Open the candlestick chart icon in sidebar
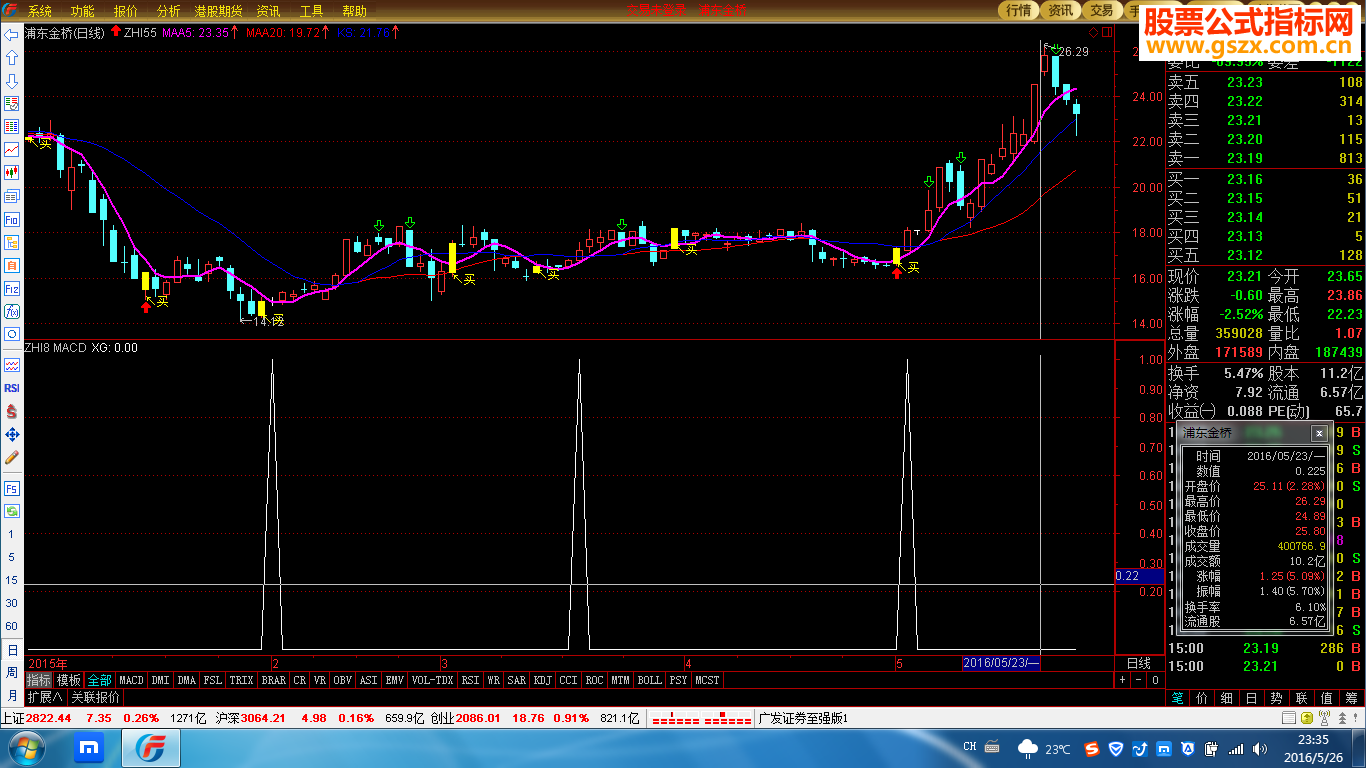Viewport: 1366px width, 768px height. click(x=12, y=173)
